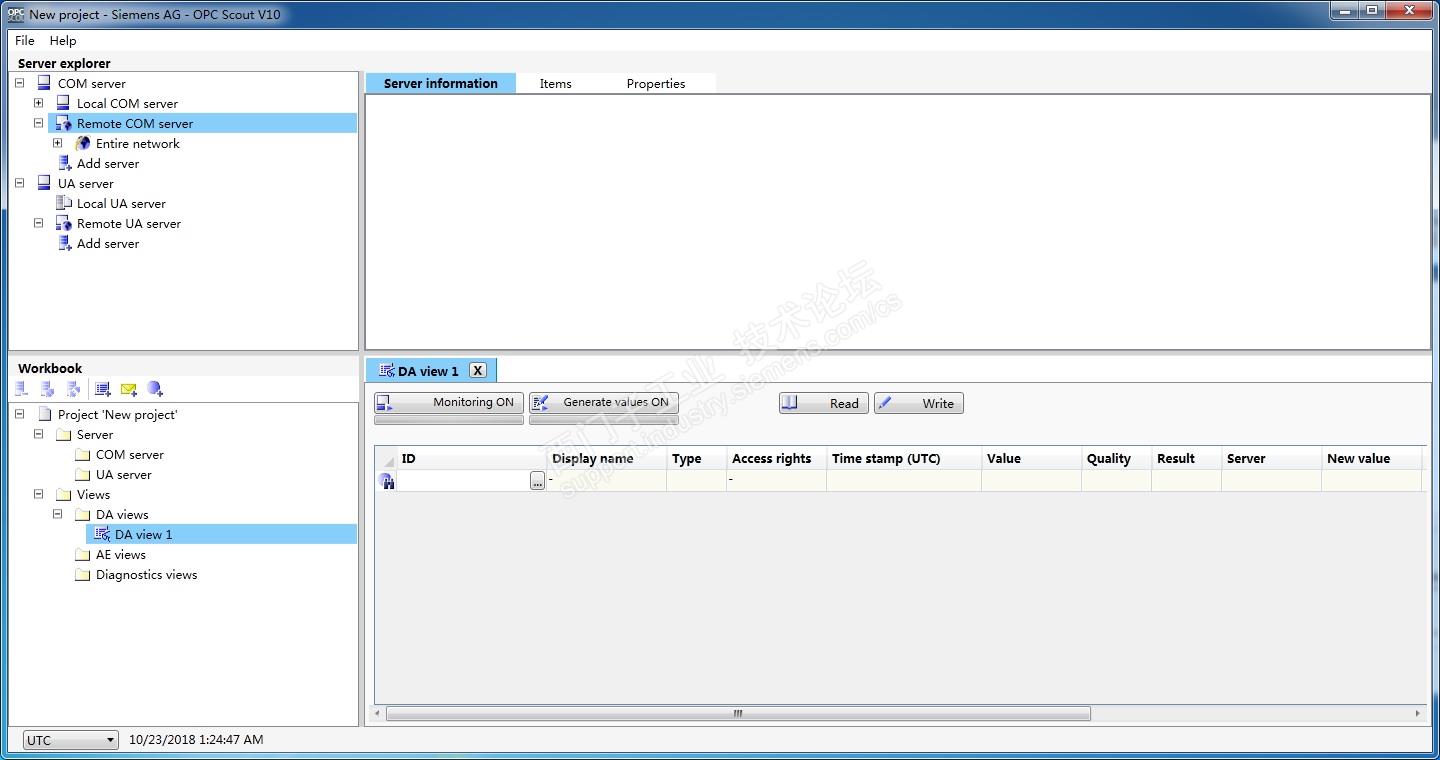Image resolution: width=1440 pixels, height=760 pixels.
Task: Click the Server folder icon in Workbook
Action: [63, 434]
